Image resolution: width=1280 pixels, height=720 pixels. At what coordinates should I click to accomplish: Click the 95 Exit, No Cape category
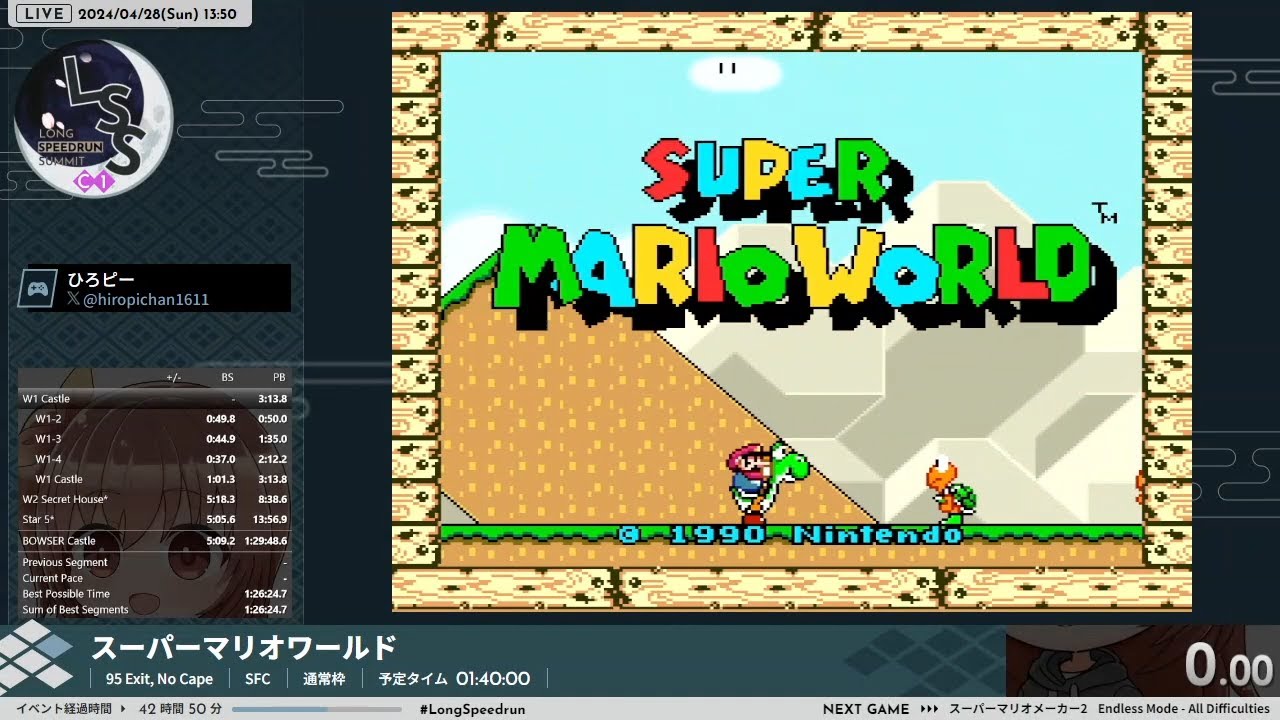click(159, 679)
